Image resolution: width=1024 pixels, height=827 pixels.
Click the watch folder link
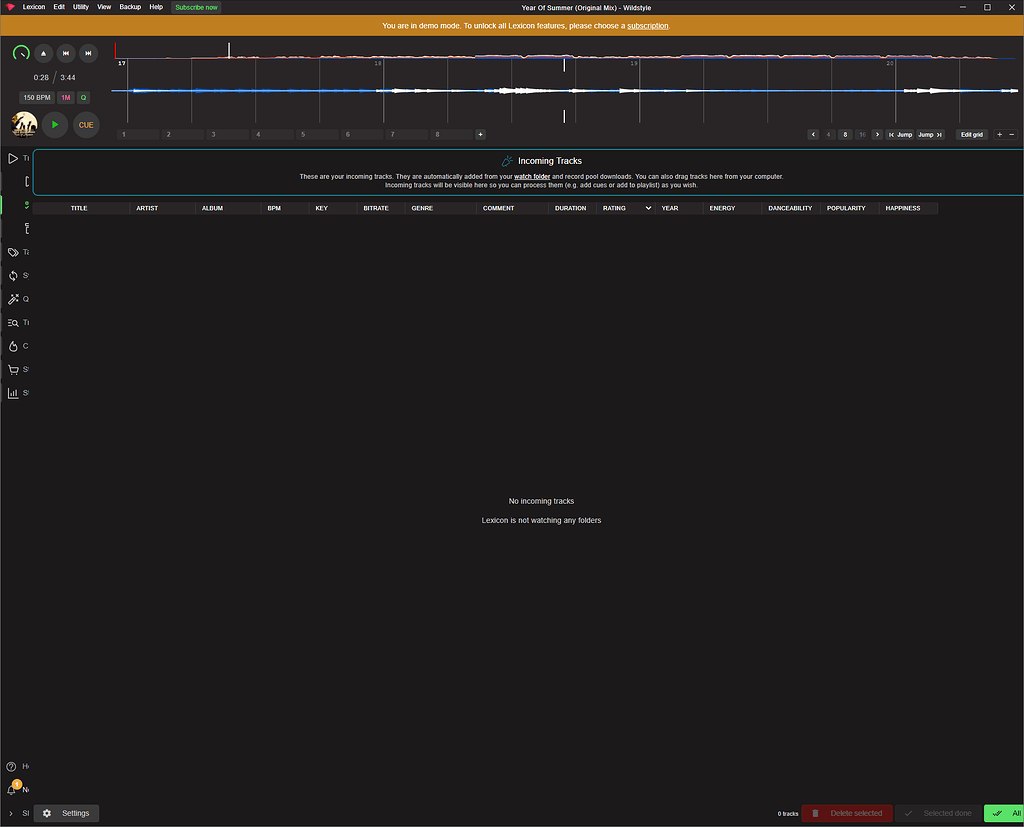(532, 176)
